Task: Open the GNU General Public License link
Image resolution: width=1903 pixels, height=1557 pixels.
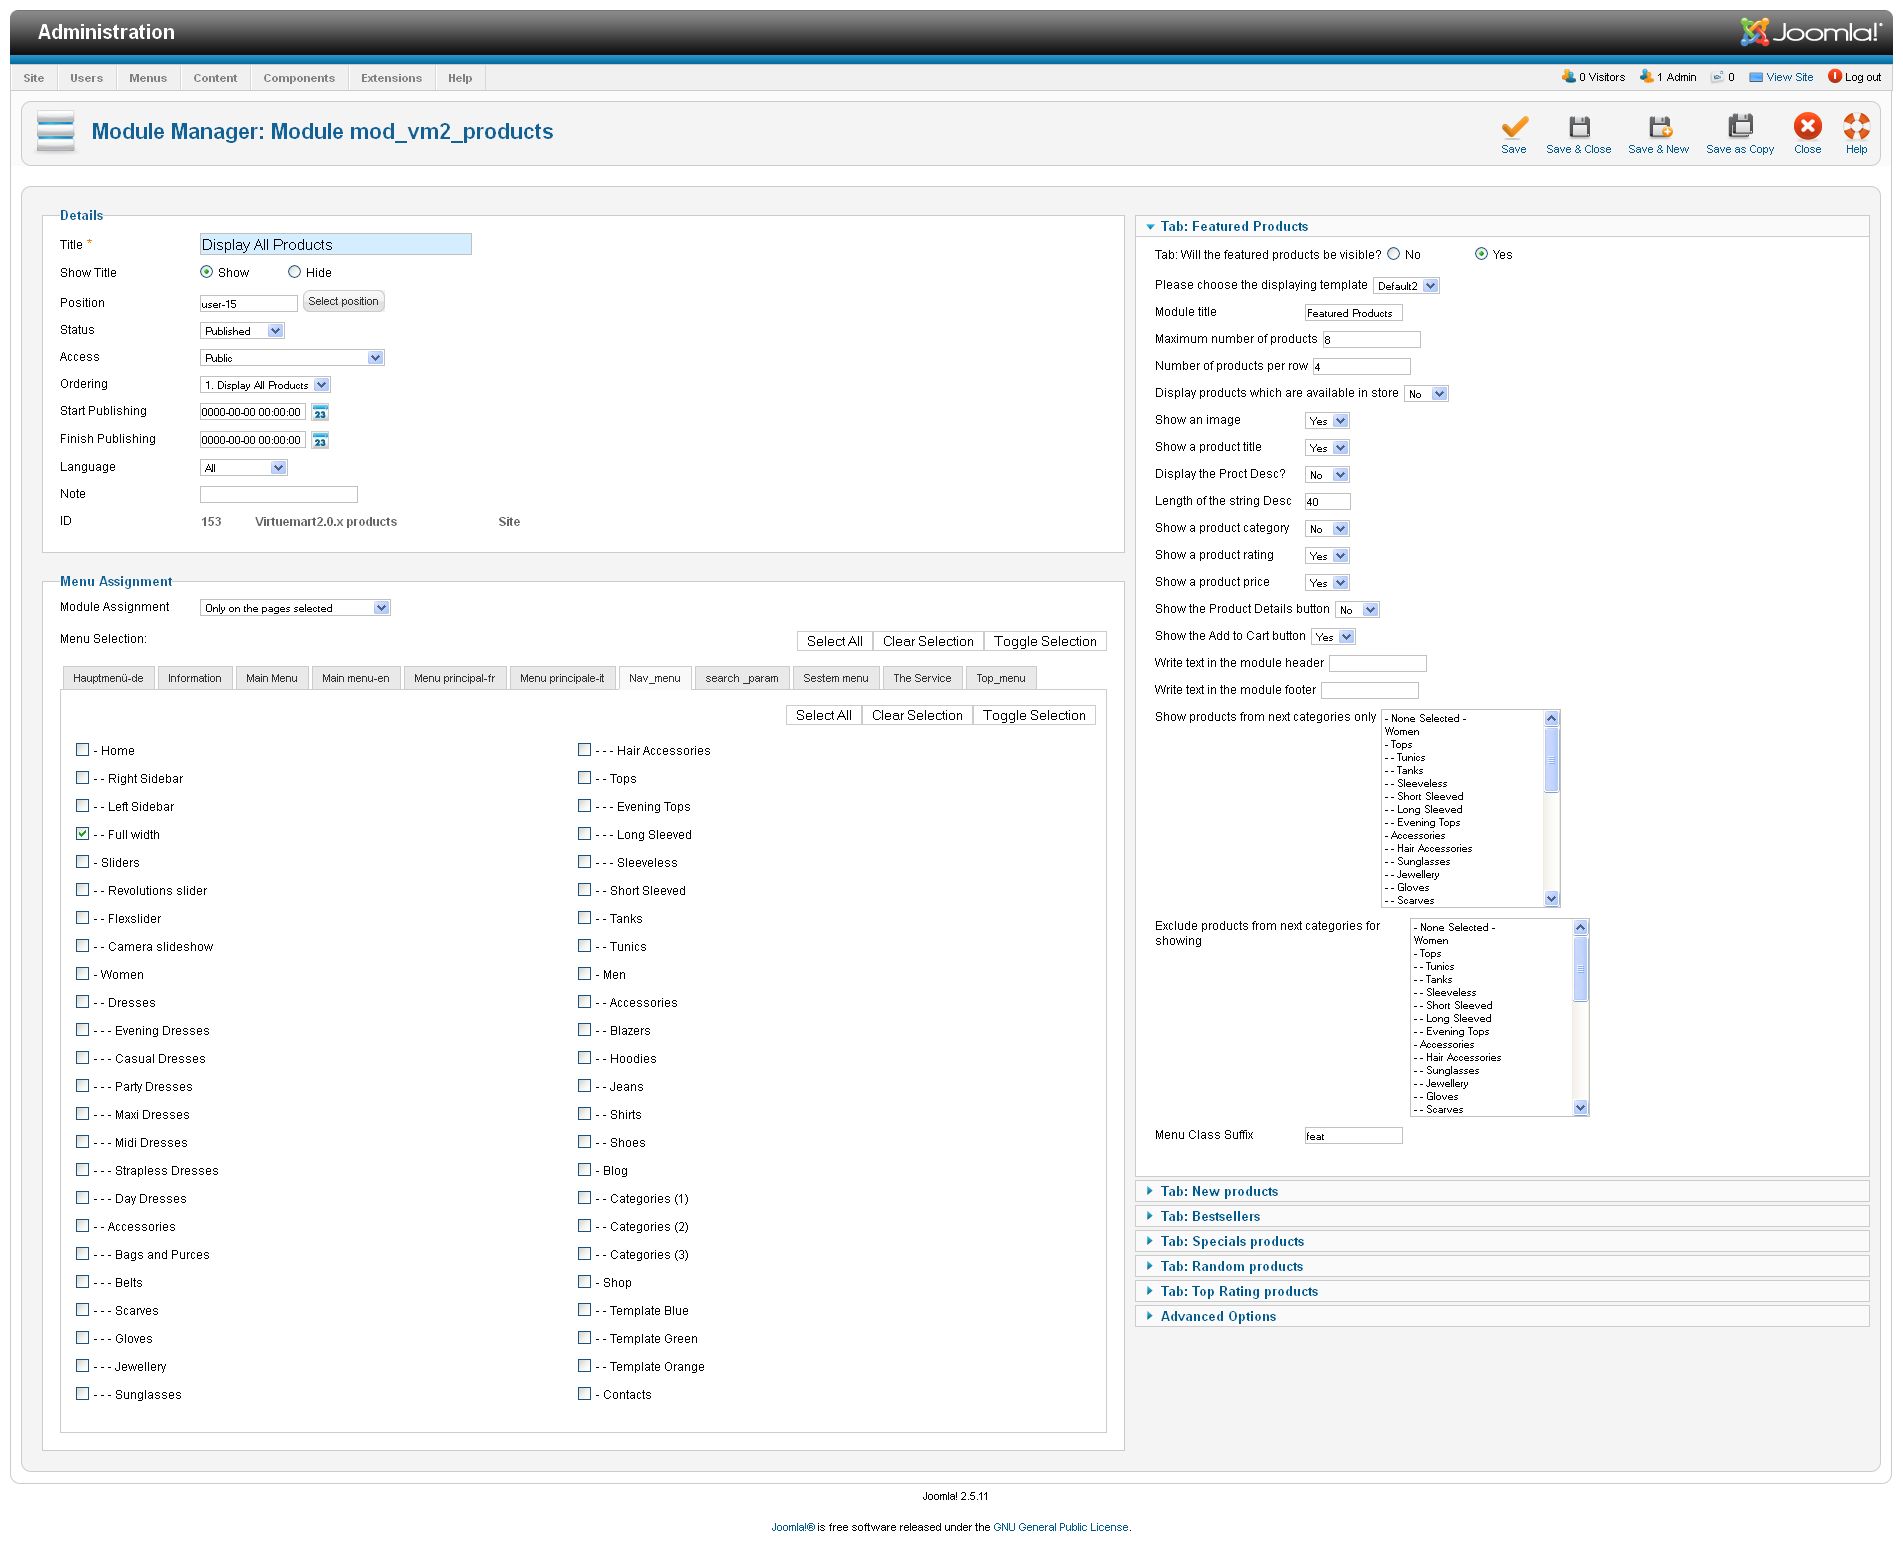Action: pyautogui.click(x=1060, y=1527)
